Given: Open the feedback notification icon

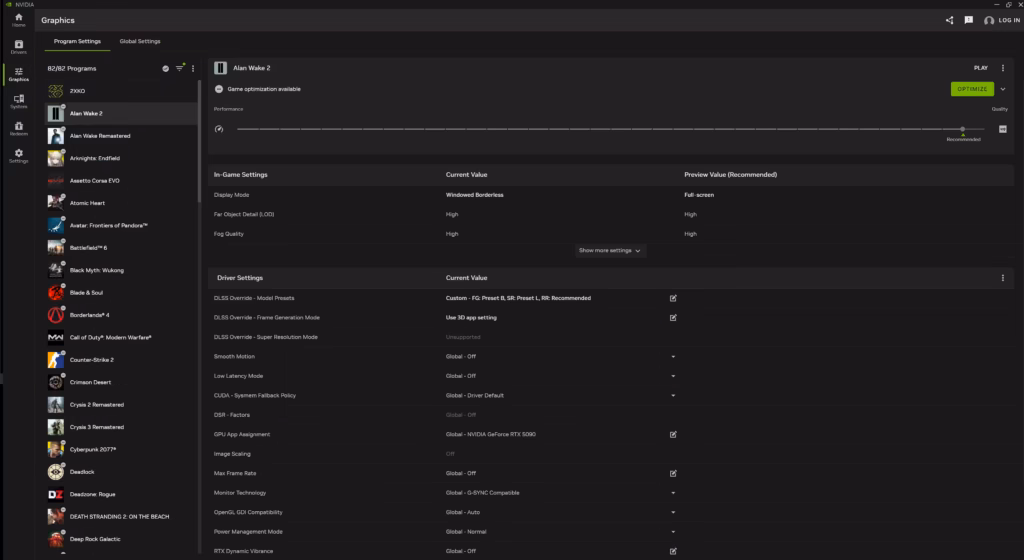Looking at the screenshot, I should [x=968, y=20].
